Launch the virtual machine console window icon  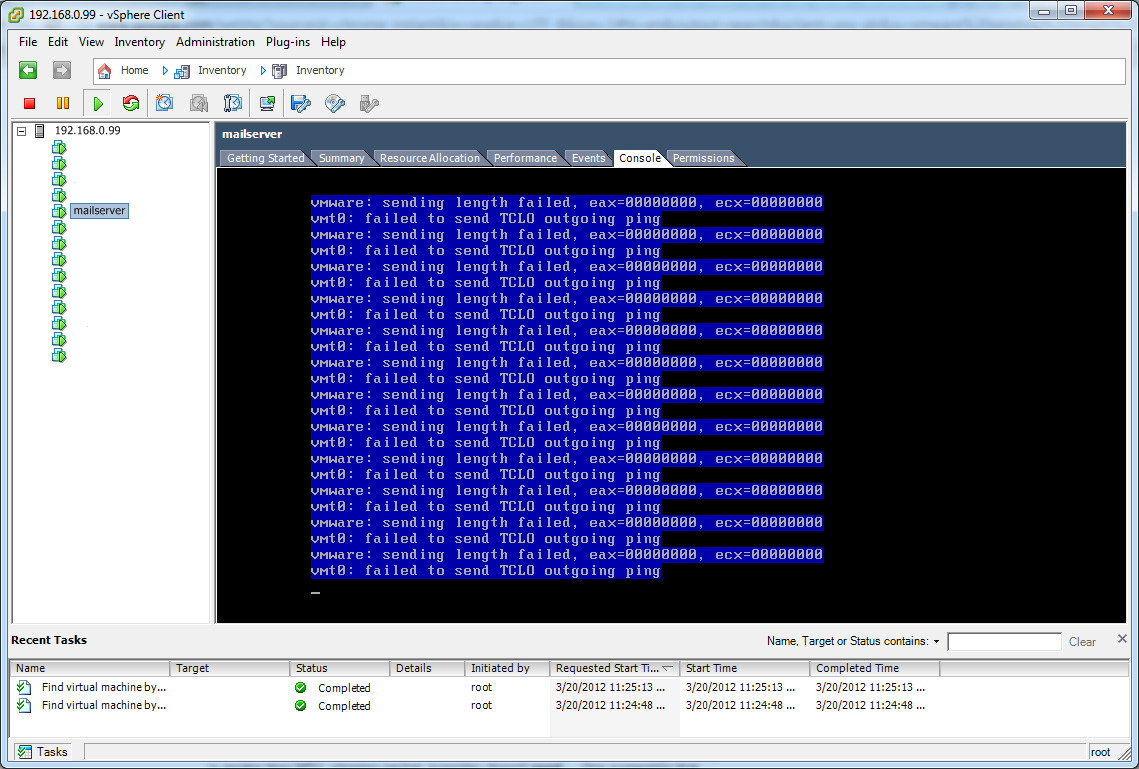click(267, 103)
